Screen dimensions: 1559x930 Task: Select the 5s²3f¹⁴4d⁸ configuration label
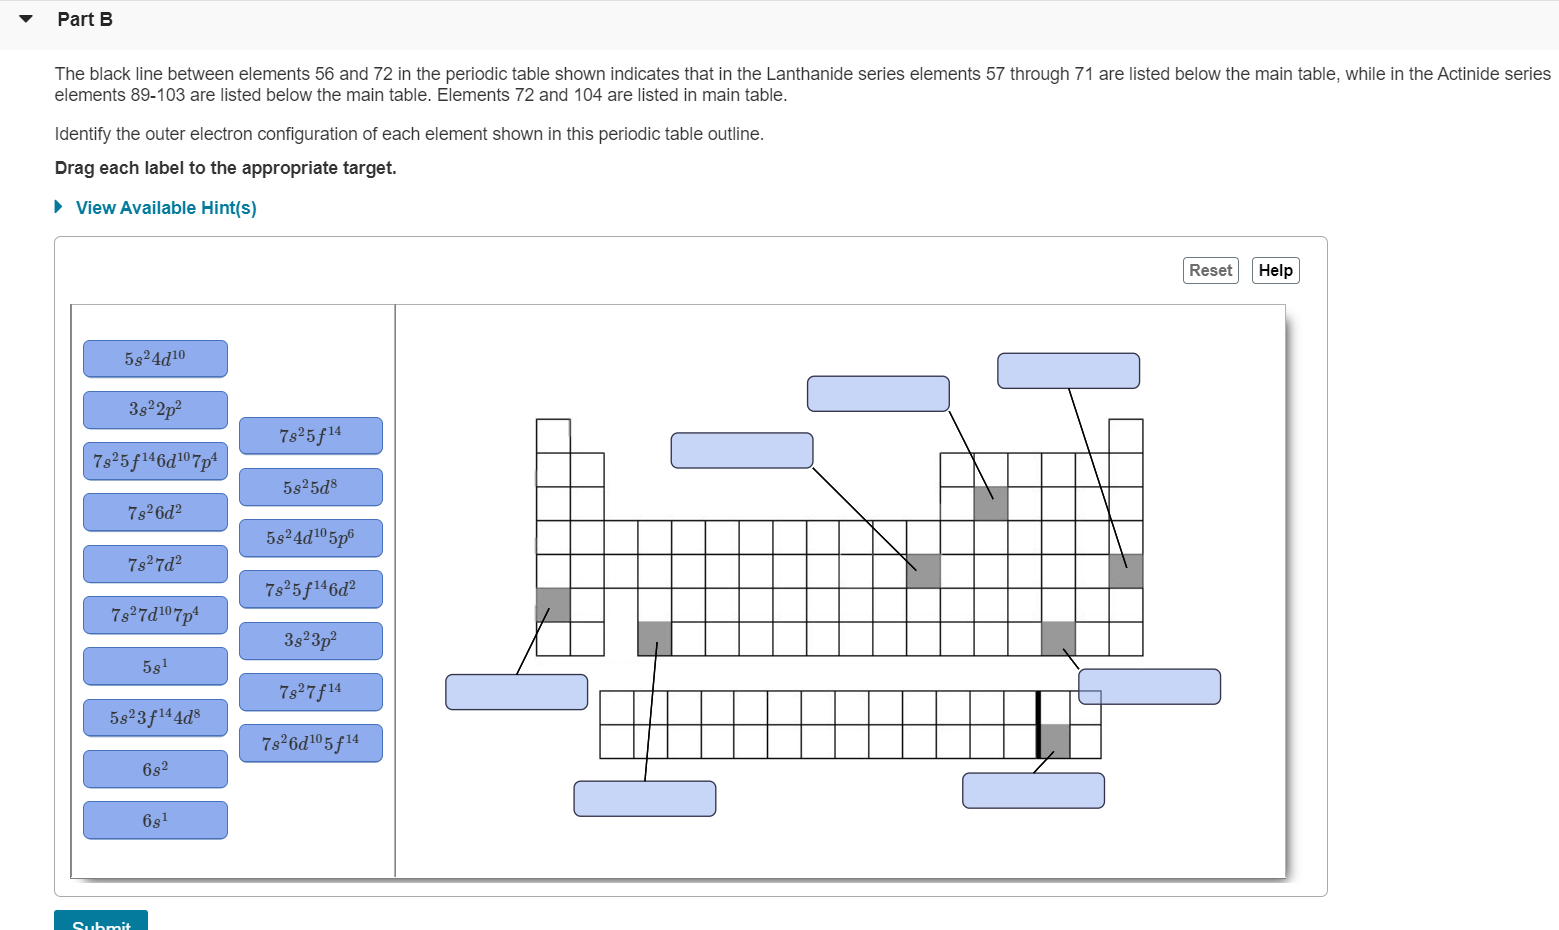[x=155, y=717]
